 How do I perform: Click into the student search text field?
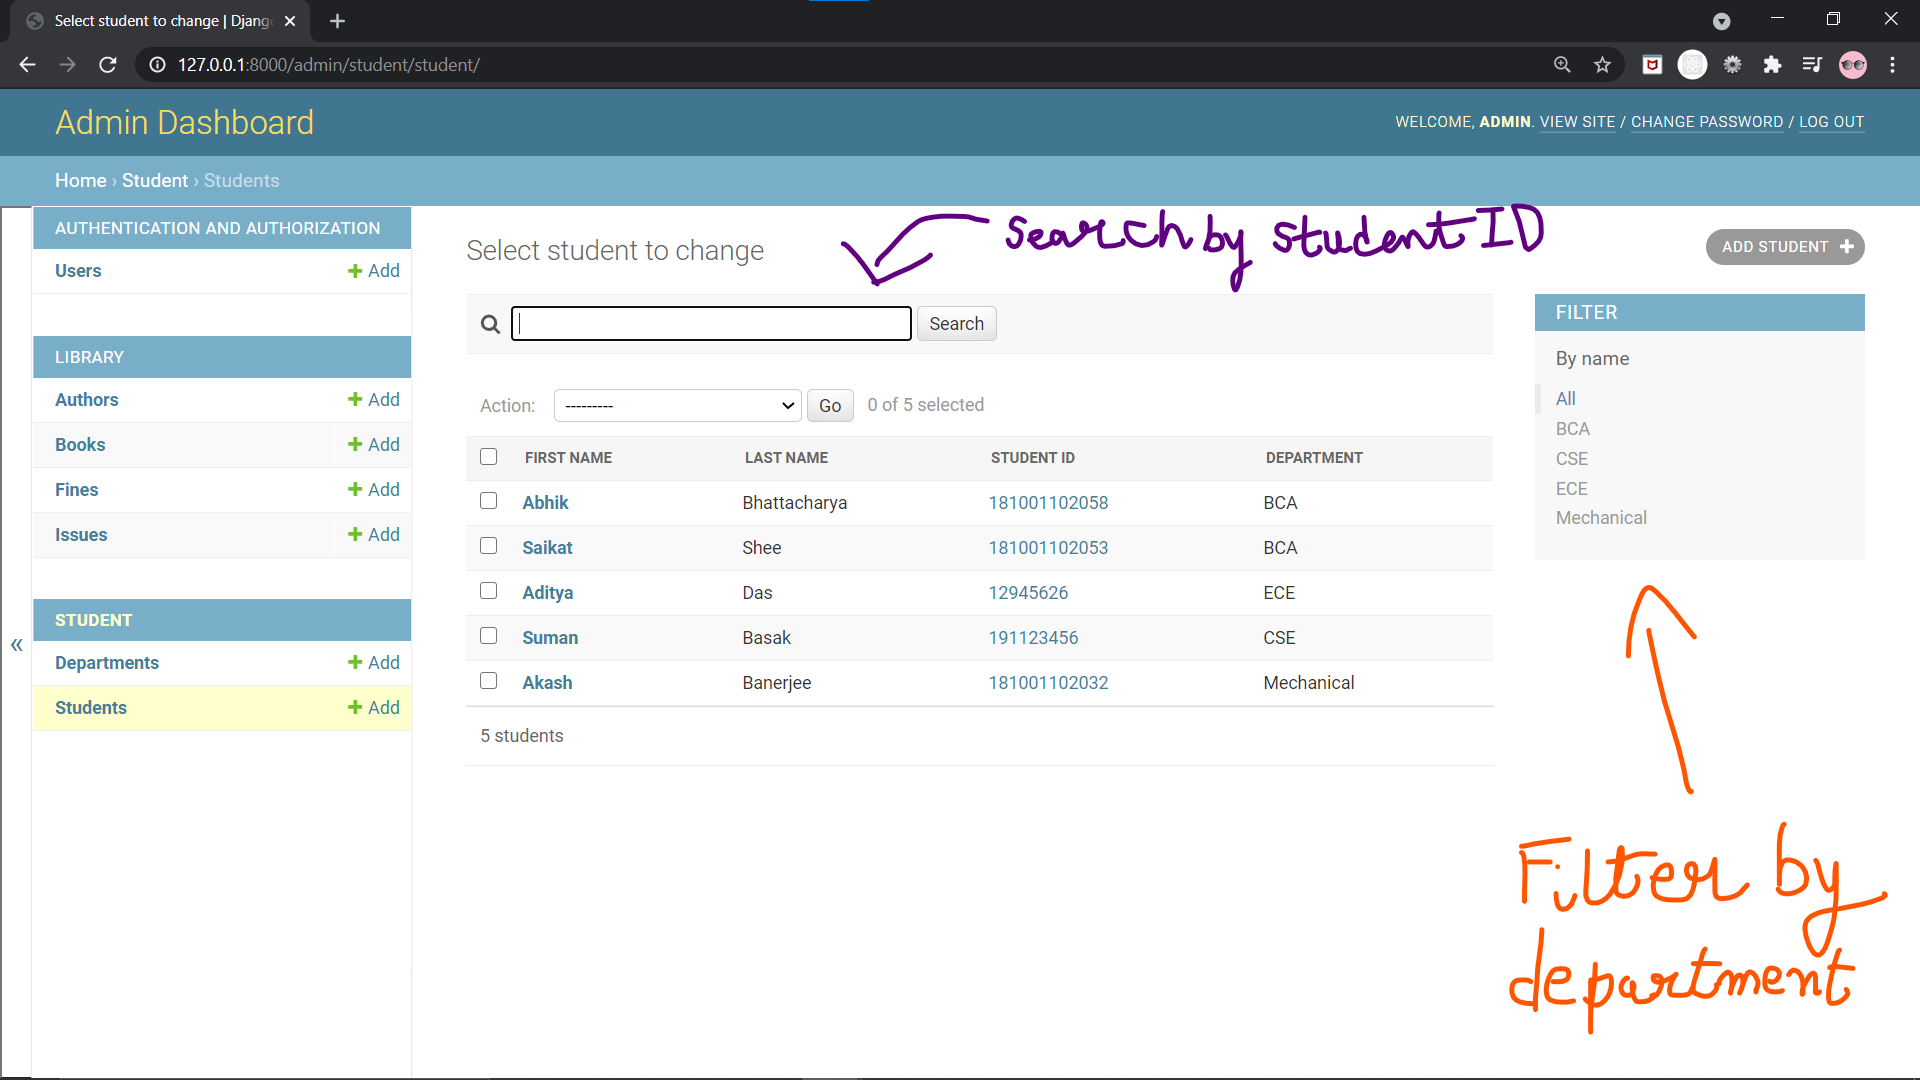tap(711, 324)
